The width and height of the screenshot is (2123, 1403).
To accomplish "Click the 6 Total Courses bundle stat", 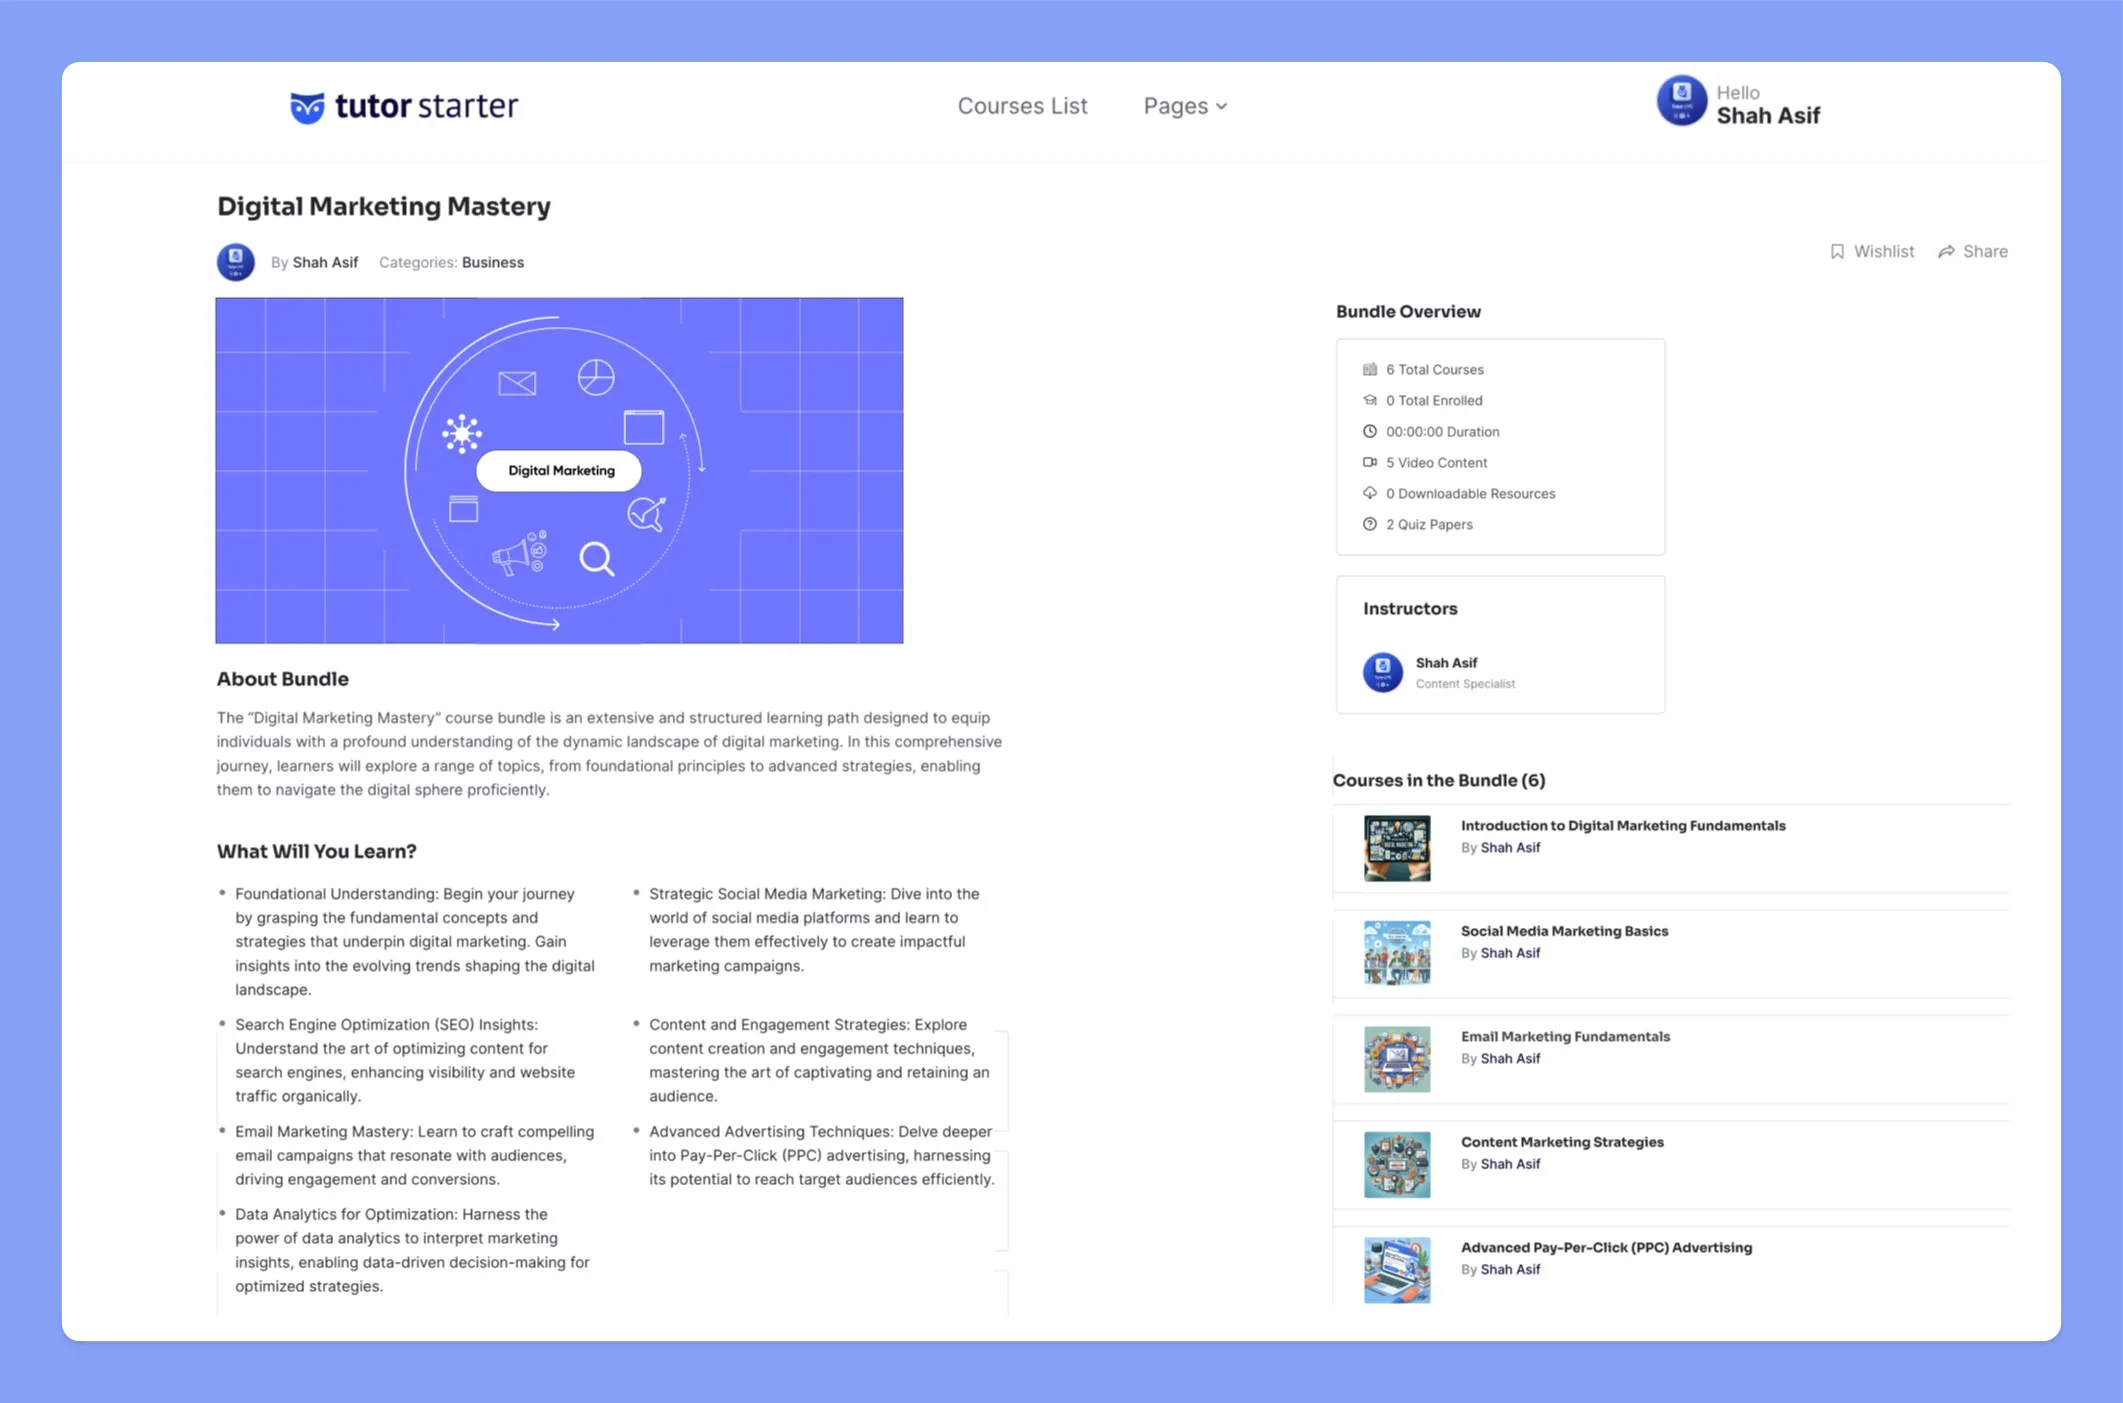I will pyautogui.click(x=1434, y=368).
